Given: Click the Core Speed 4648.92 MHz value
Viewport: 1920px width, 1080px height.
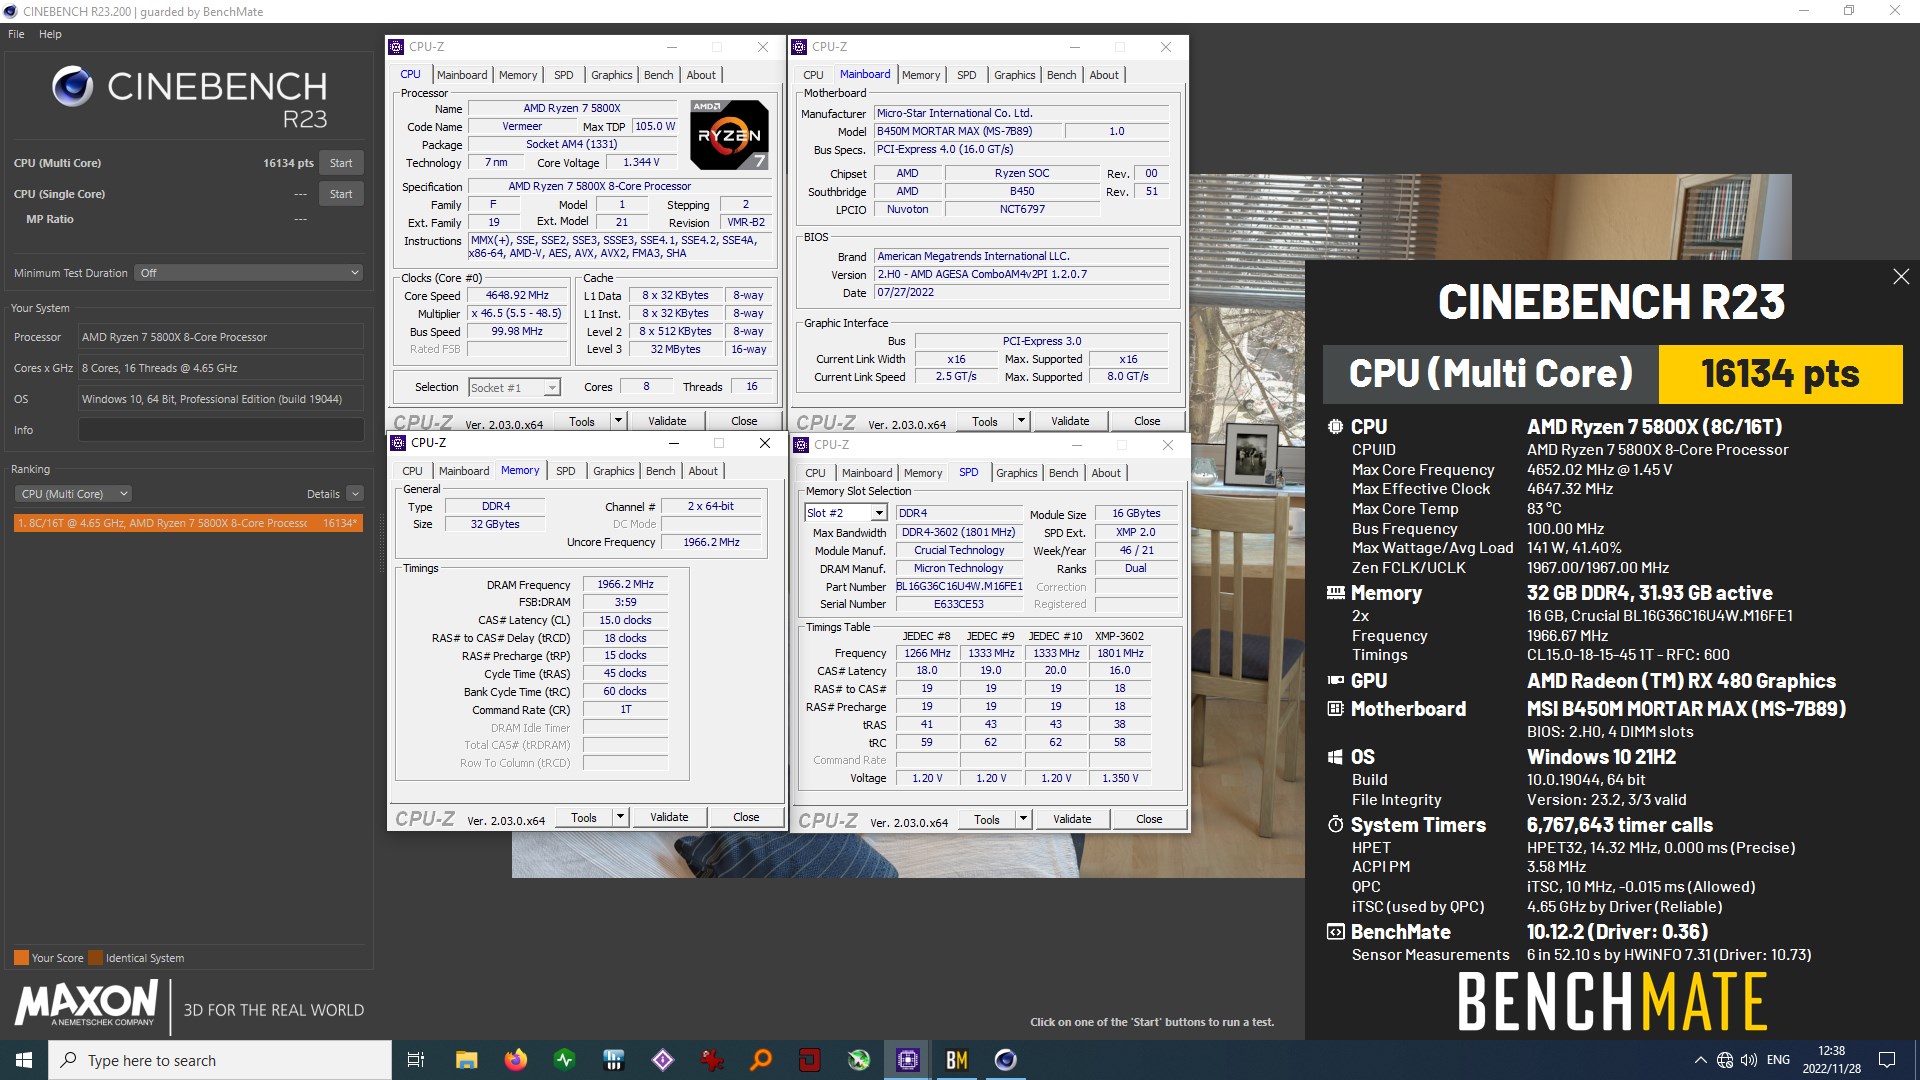Looking at the screenshot, I should 517,296.
